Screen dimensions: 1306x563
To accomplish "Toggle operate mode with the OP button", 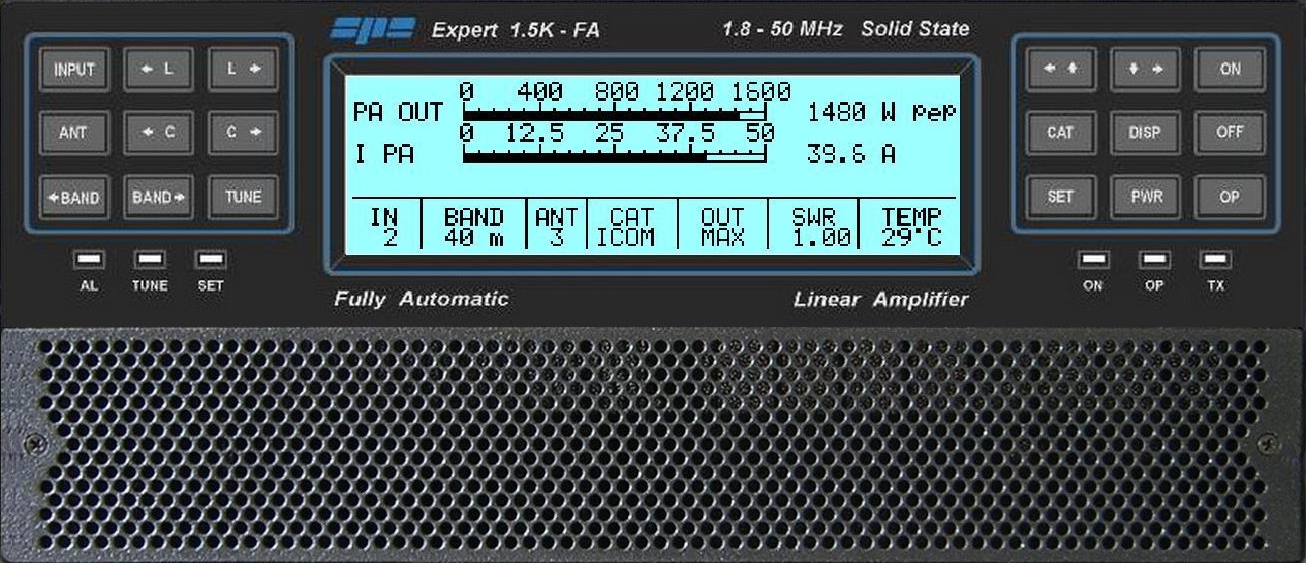I will click(1230, 197).
